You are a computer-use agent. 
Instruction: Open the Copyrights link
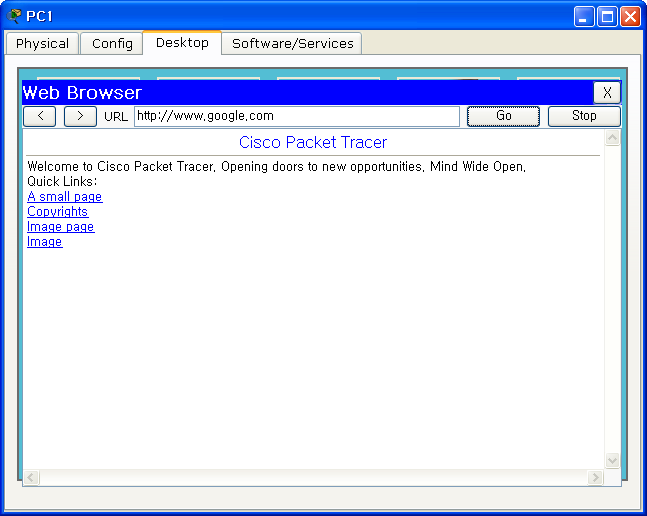pyautogui.click(x=57, y=212)
